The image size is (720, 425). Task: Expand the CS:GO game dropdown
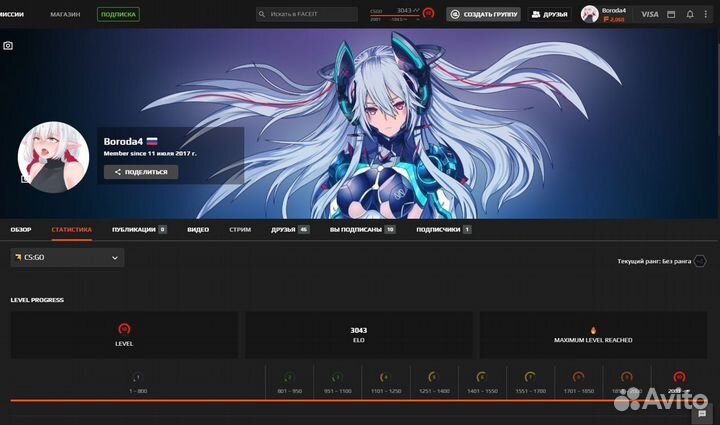tap(67, 258)
